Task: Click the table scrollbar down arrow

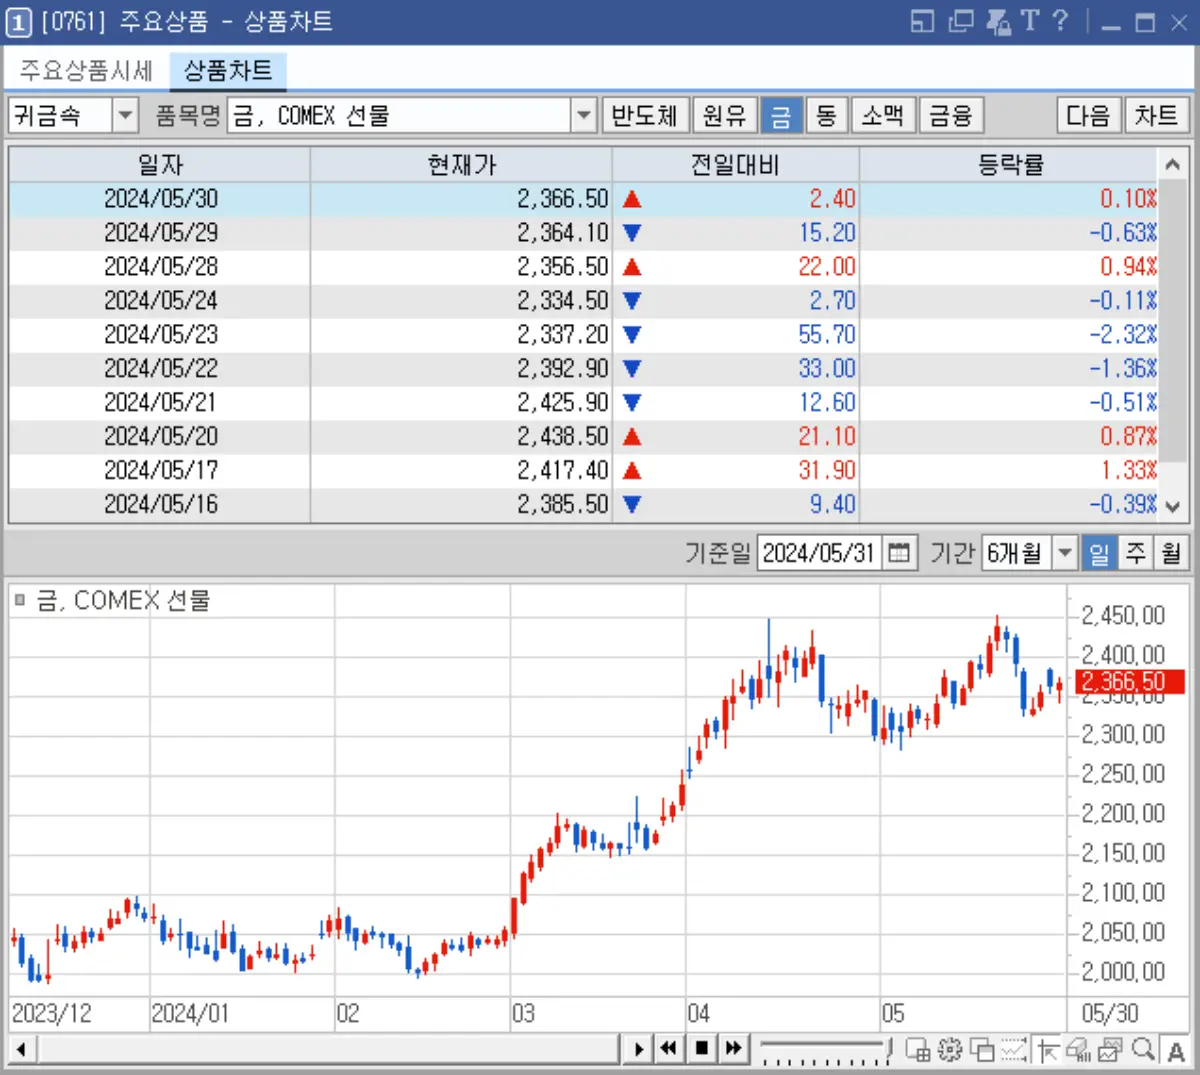Action: 1173,507
